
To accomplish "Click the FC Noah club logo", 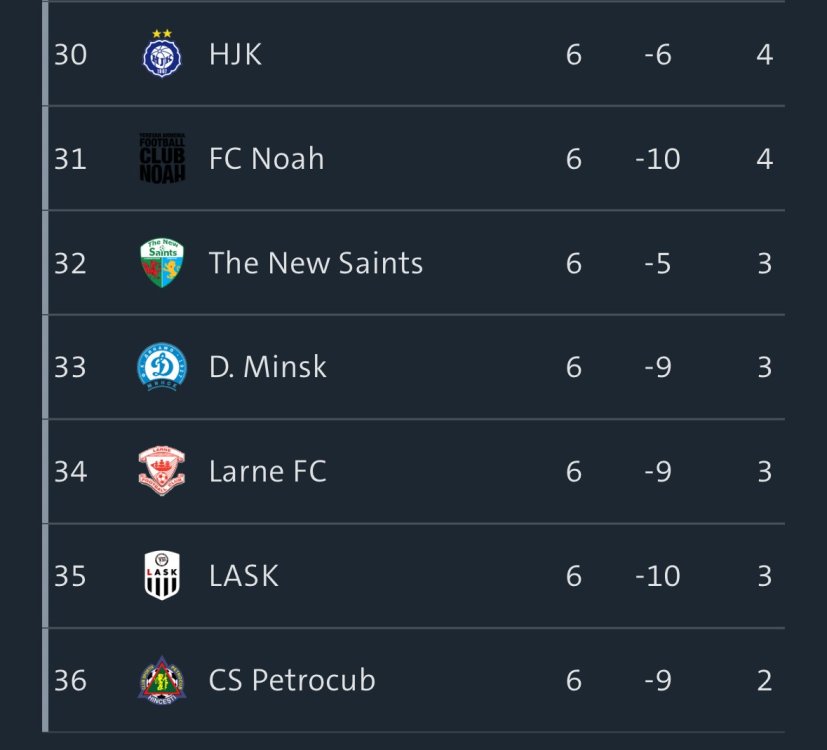I will coord(161,158).
